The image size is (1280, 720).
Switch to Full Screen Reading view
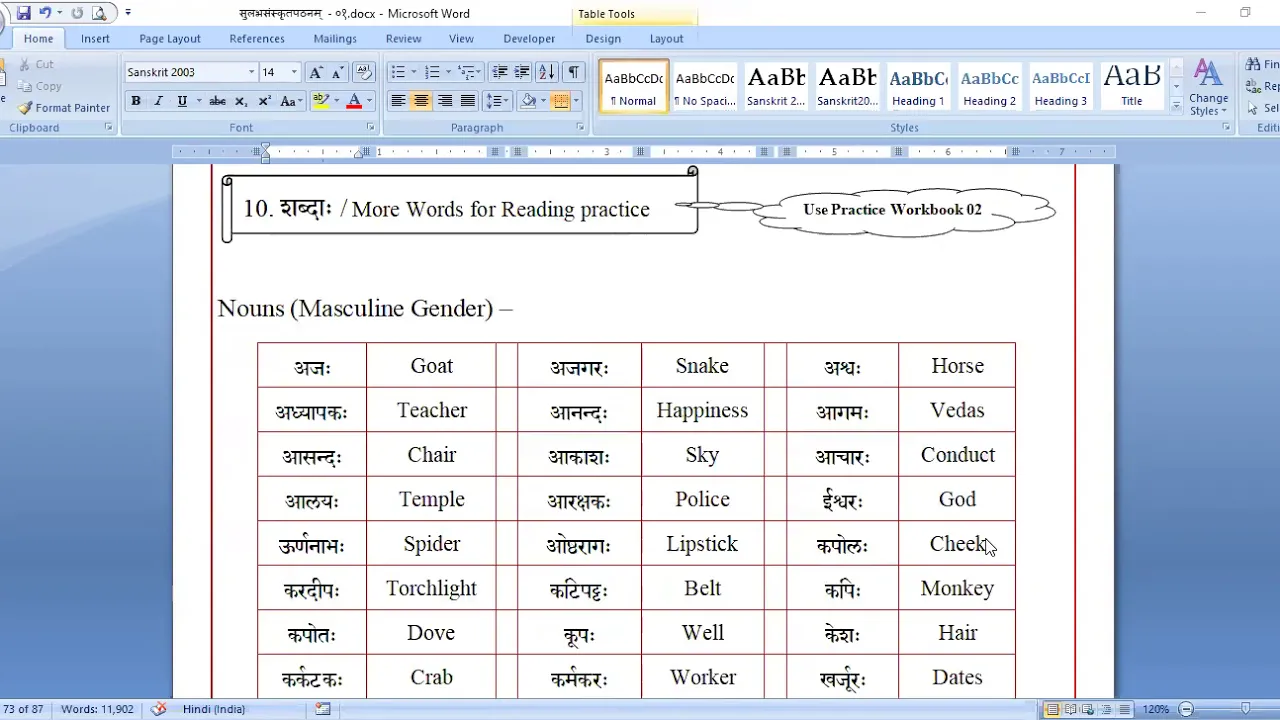click(x=1070, y=709)
